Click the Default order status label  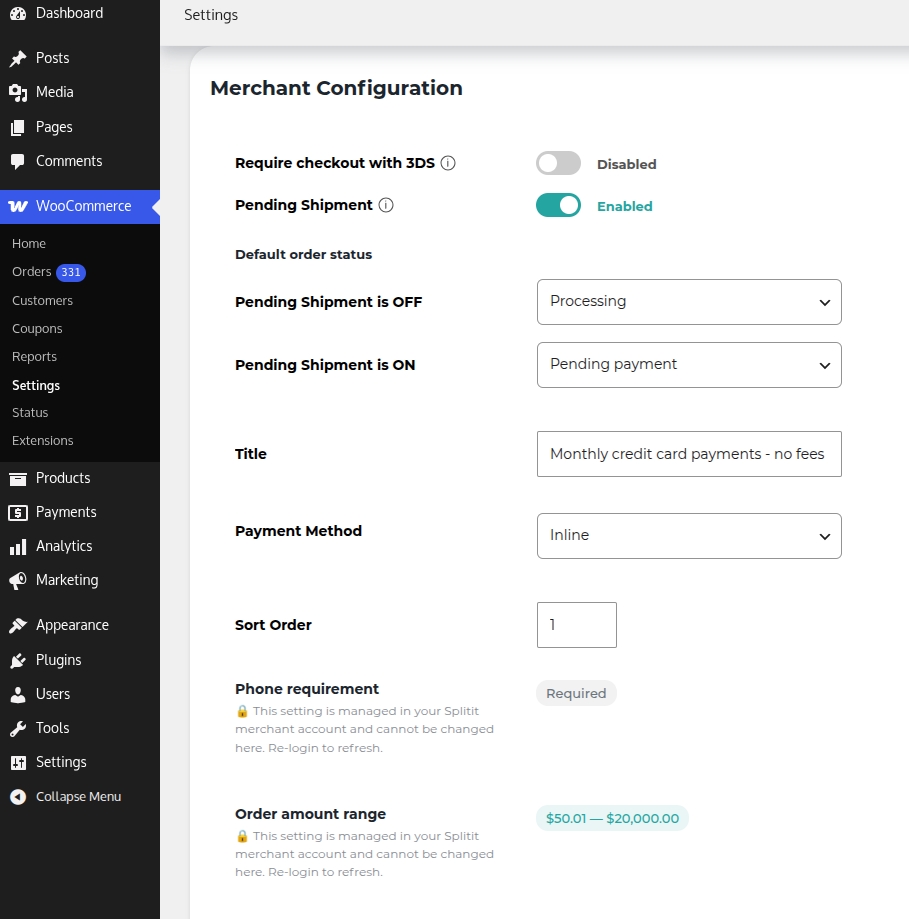point(303,254)
